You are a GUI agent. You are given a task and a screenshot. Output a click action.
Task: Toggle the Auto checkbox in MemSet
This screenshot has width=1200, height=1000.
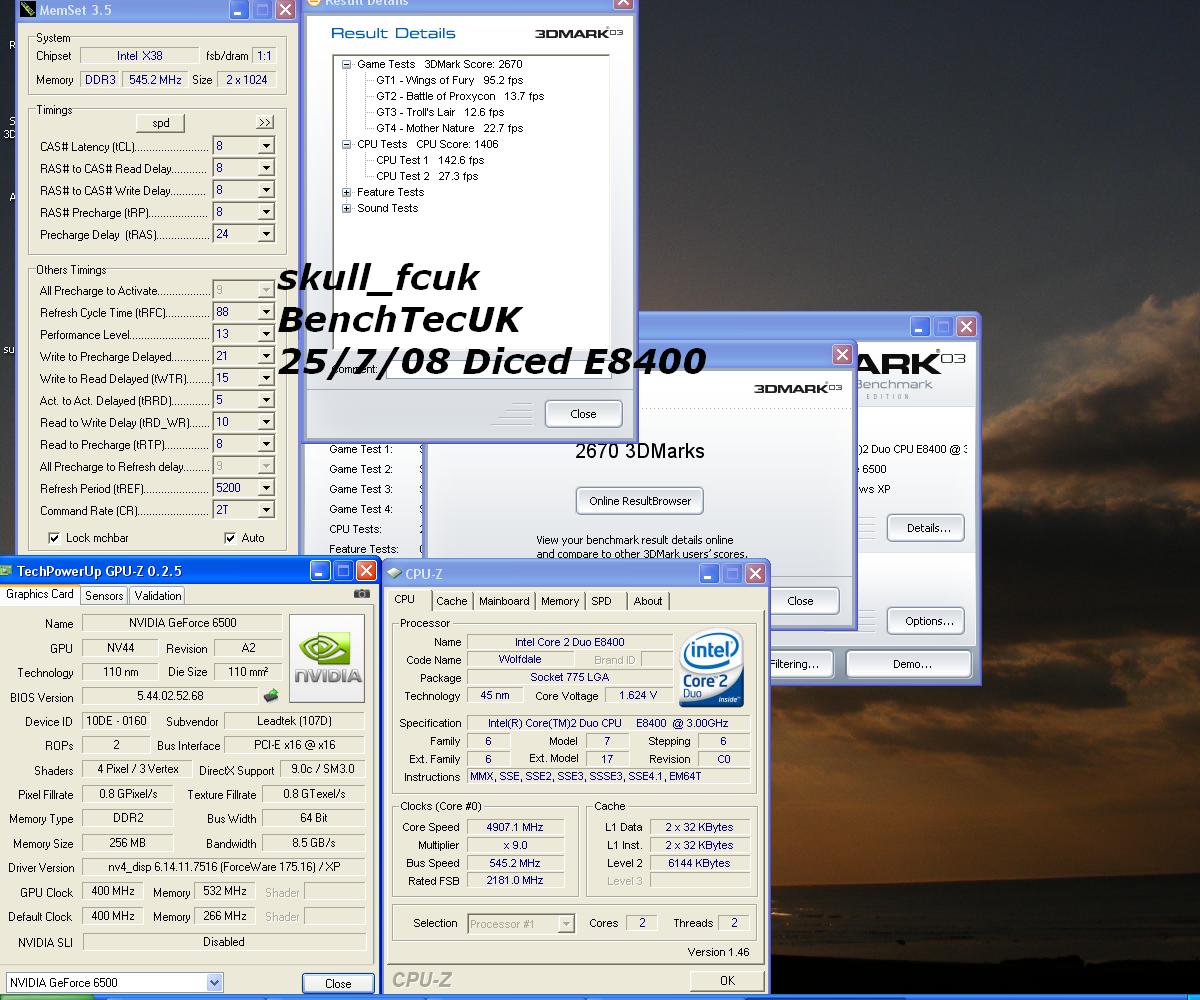230,538
